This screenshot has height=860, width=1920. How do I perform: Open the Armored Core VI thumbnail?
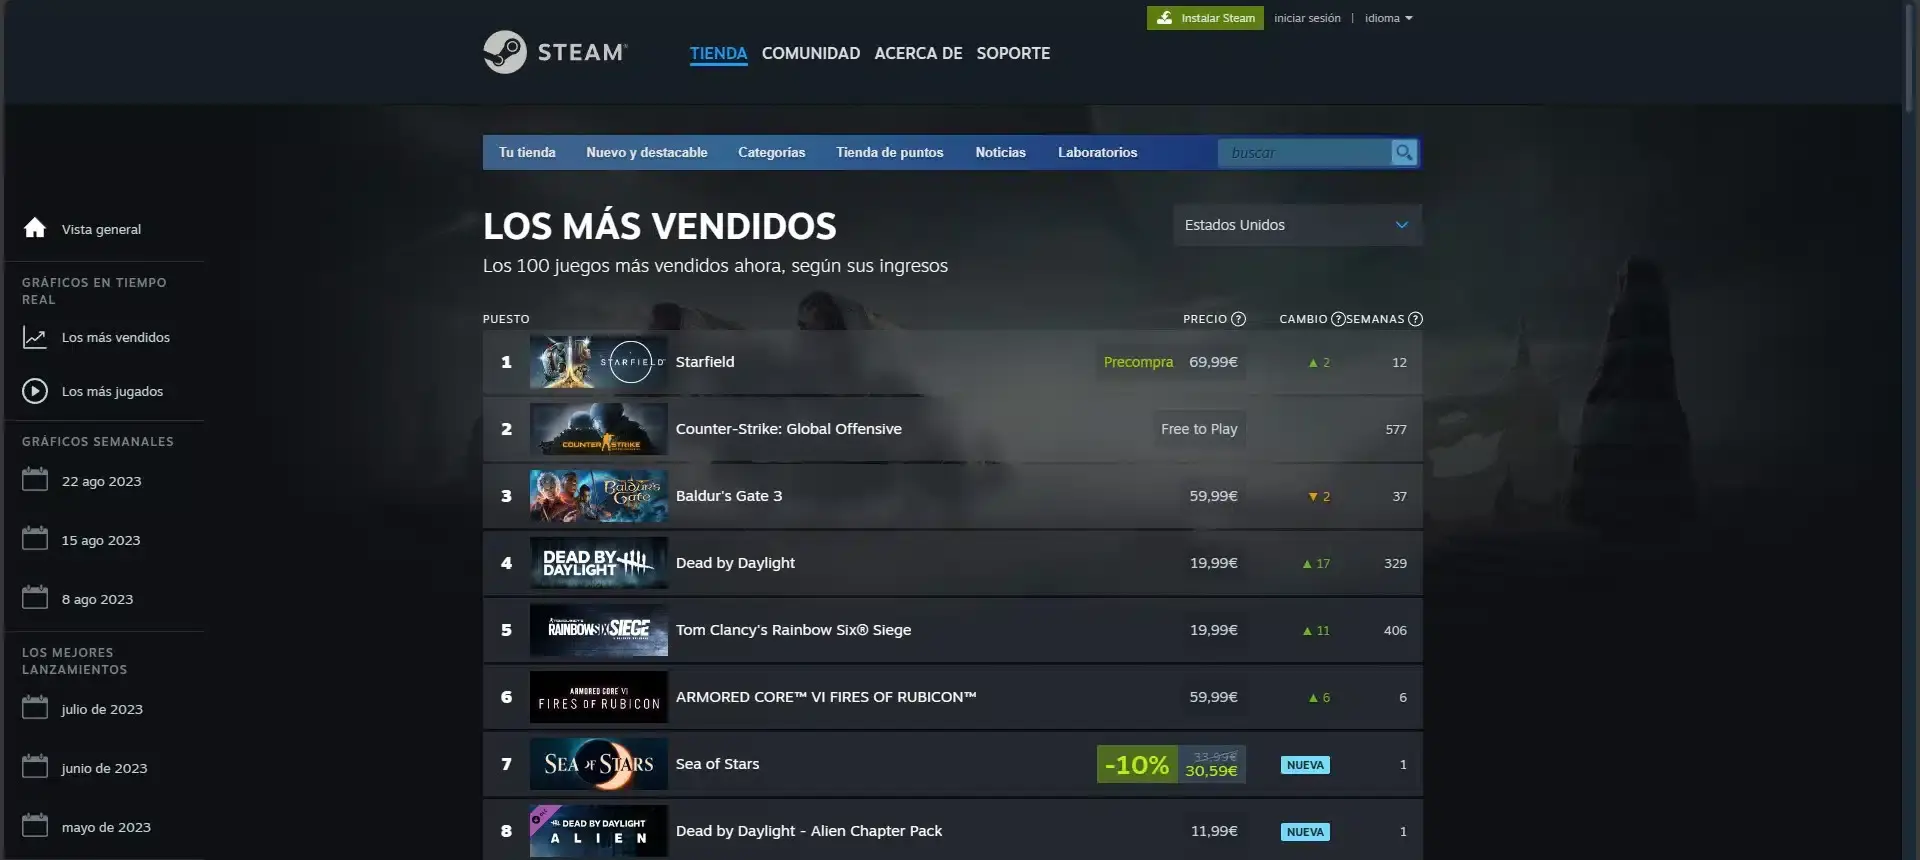[x=598, y=697]
